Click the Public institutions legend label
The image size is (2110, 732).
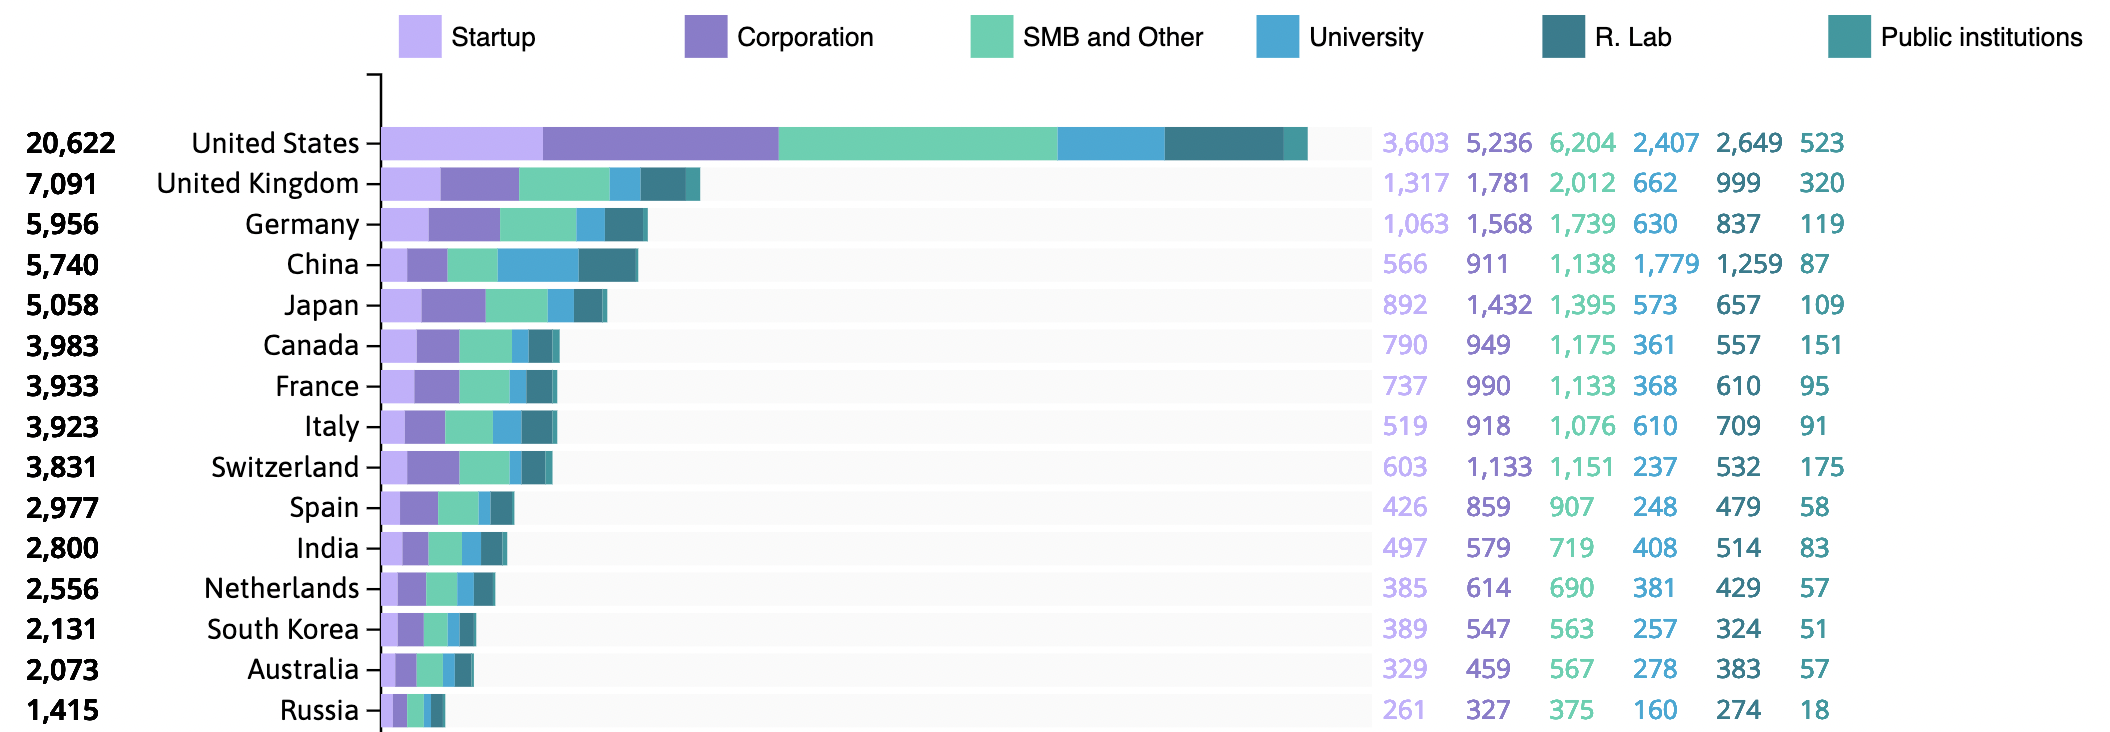pos(1981,37)
